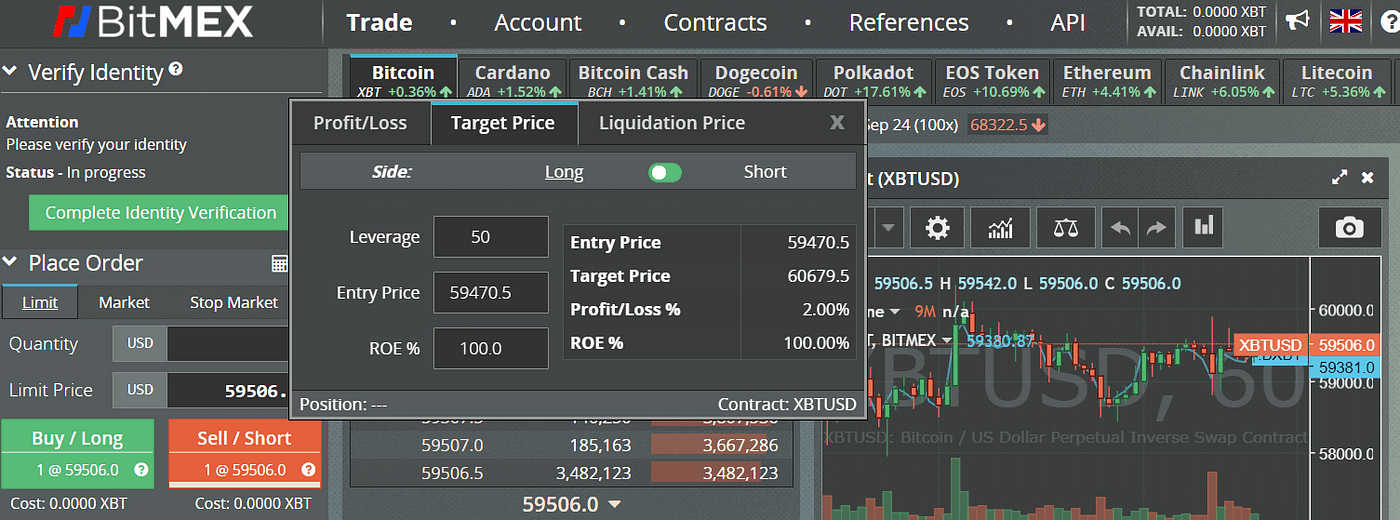This screenshot has width=1400, height=520.
Task: Select the EOS Token tab
Action: 992,80
